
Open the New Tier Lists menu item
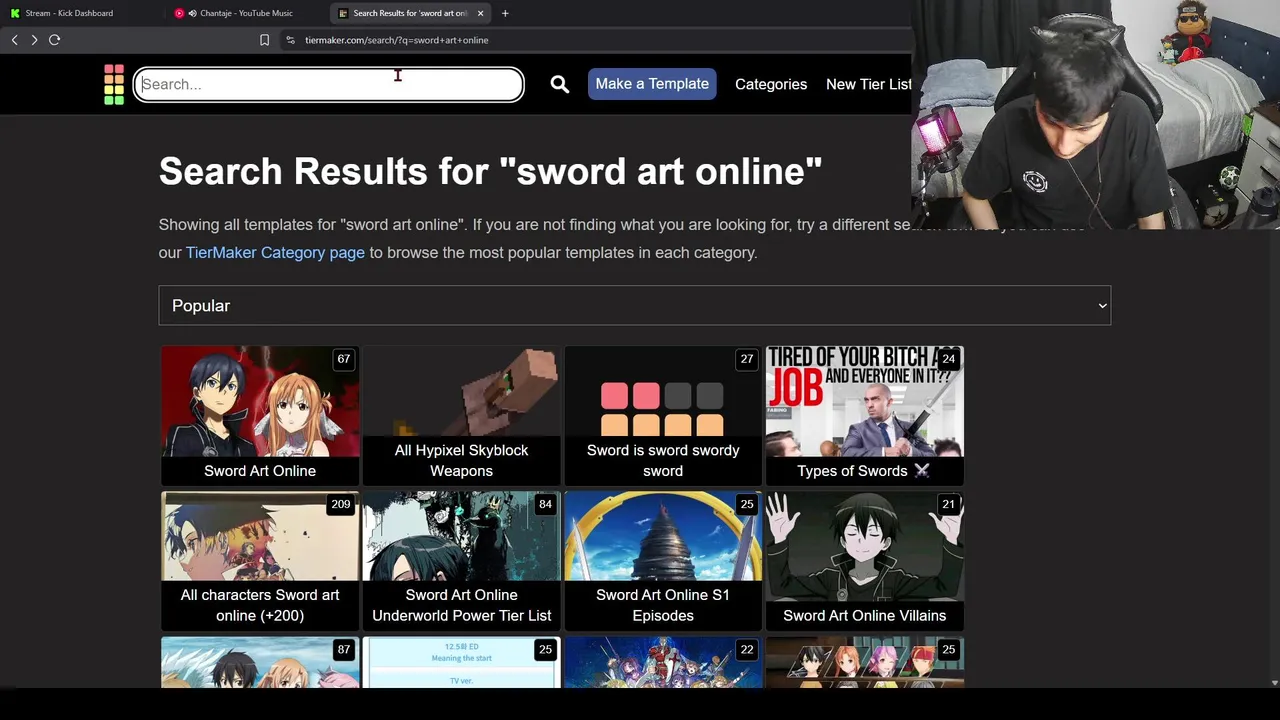point(869,84)
